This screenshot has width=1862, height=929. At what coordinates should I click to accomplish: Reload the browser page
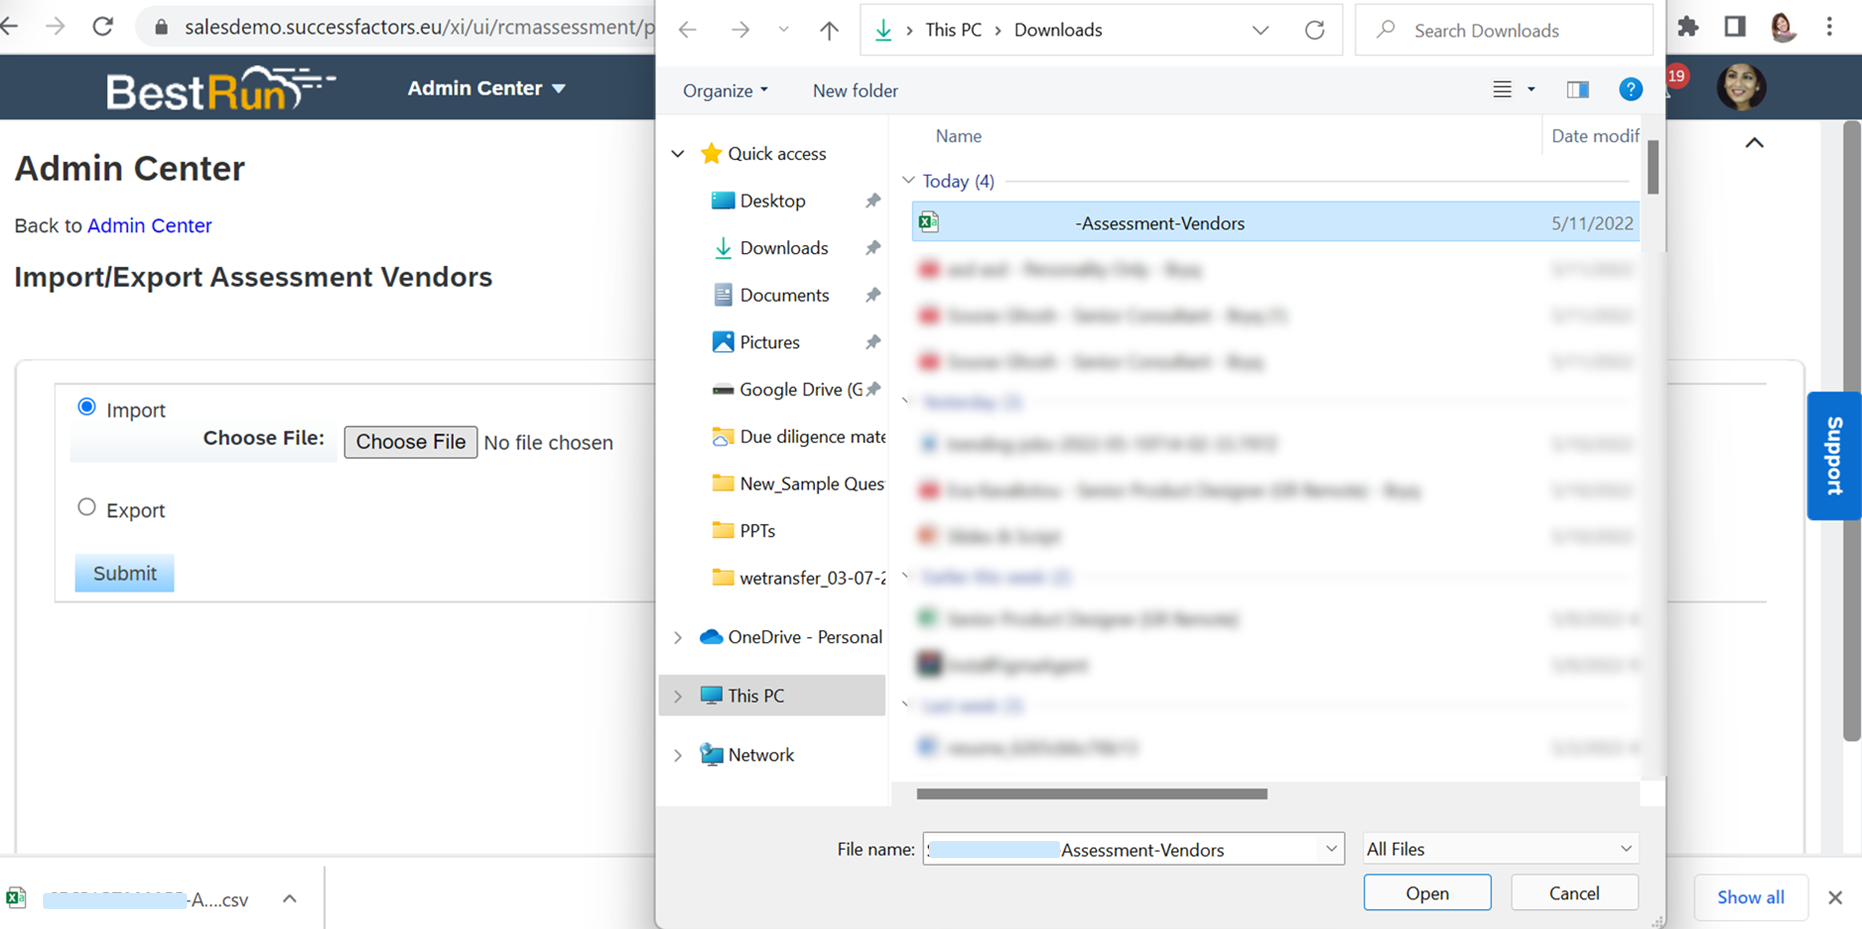click(x=102, y=26)
